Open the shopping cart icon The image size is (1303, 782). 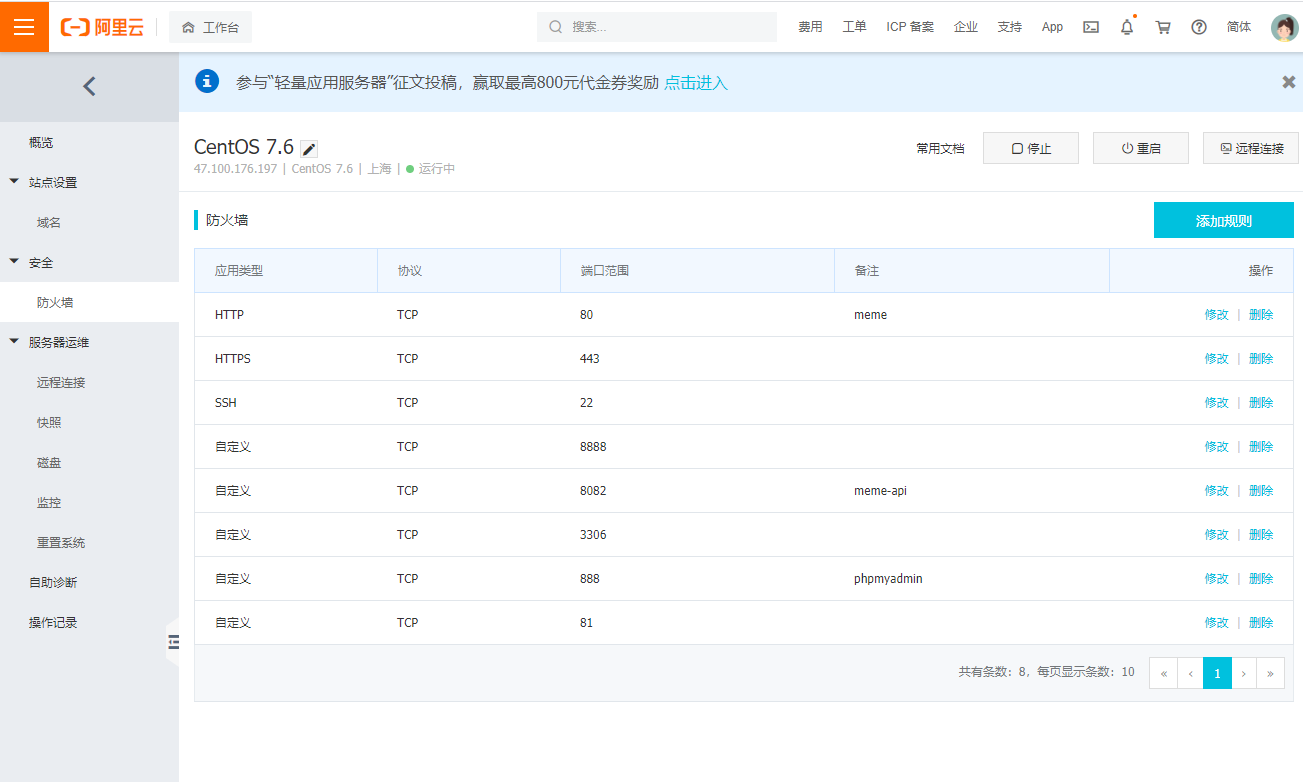tap(1163, 27)
